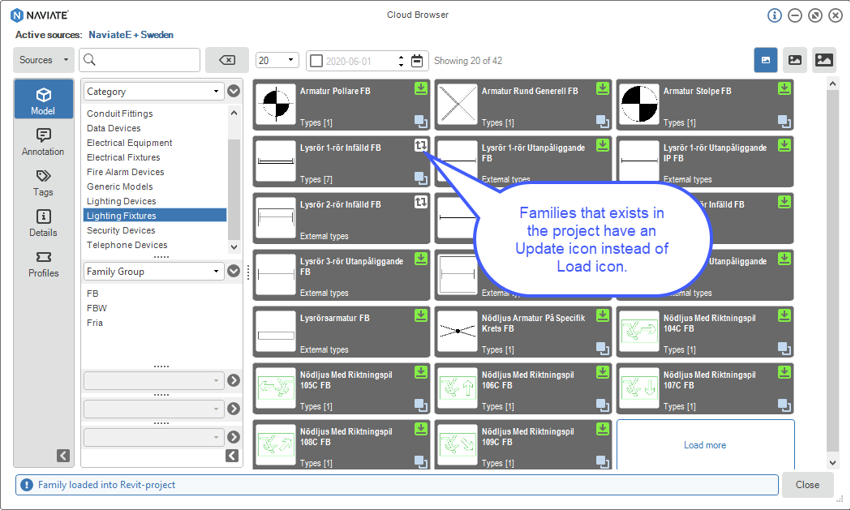Open the Details section
Viewport: 850px width, 510px height.
[x=43, y=223]
